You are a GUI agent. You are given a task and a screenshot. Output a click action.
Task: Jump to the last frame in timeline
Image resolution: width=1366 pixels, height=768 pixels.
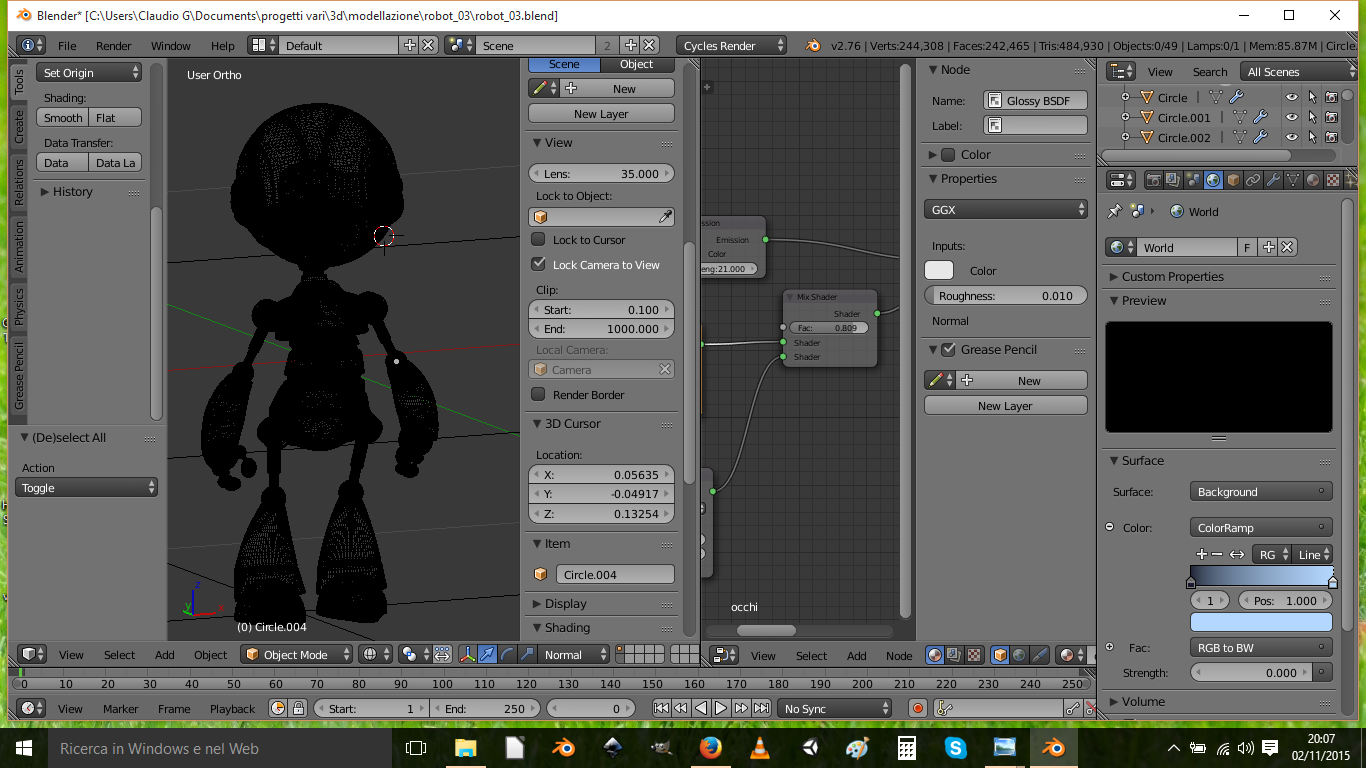(x=762, y=708)
